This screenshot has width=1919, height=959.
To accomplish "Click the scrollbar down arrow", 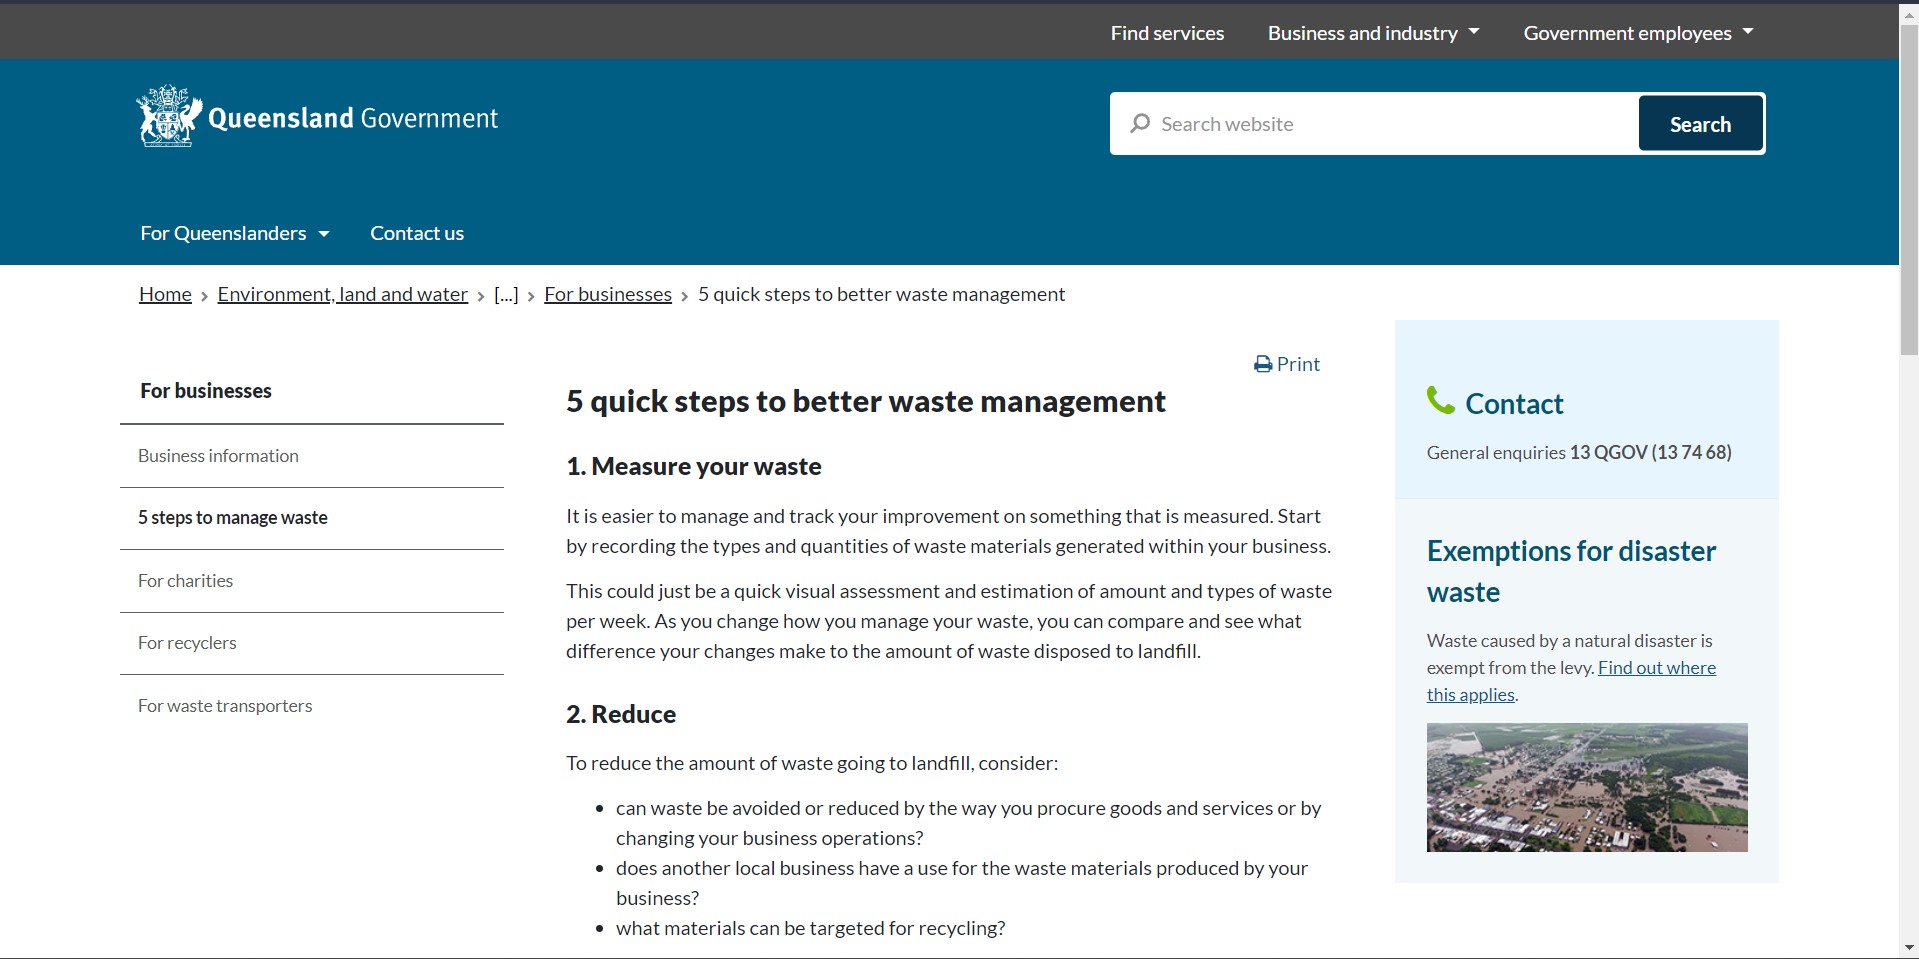I will pos(1909,948).
